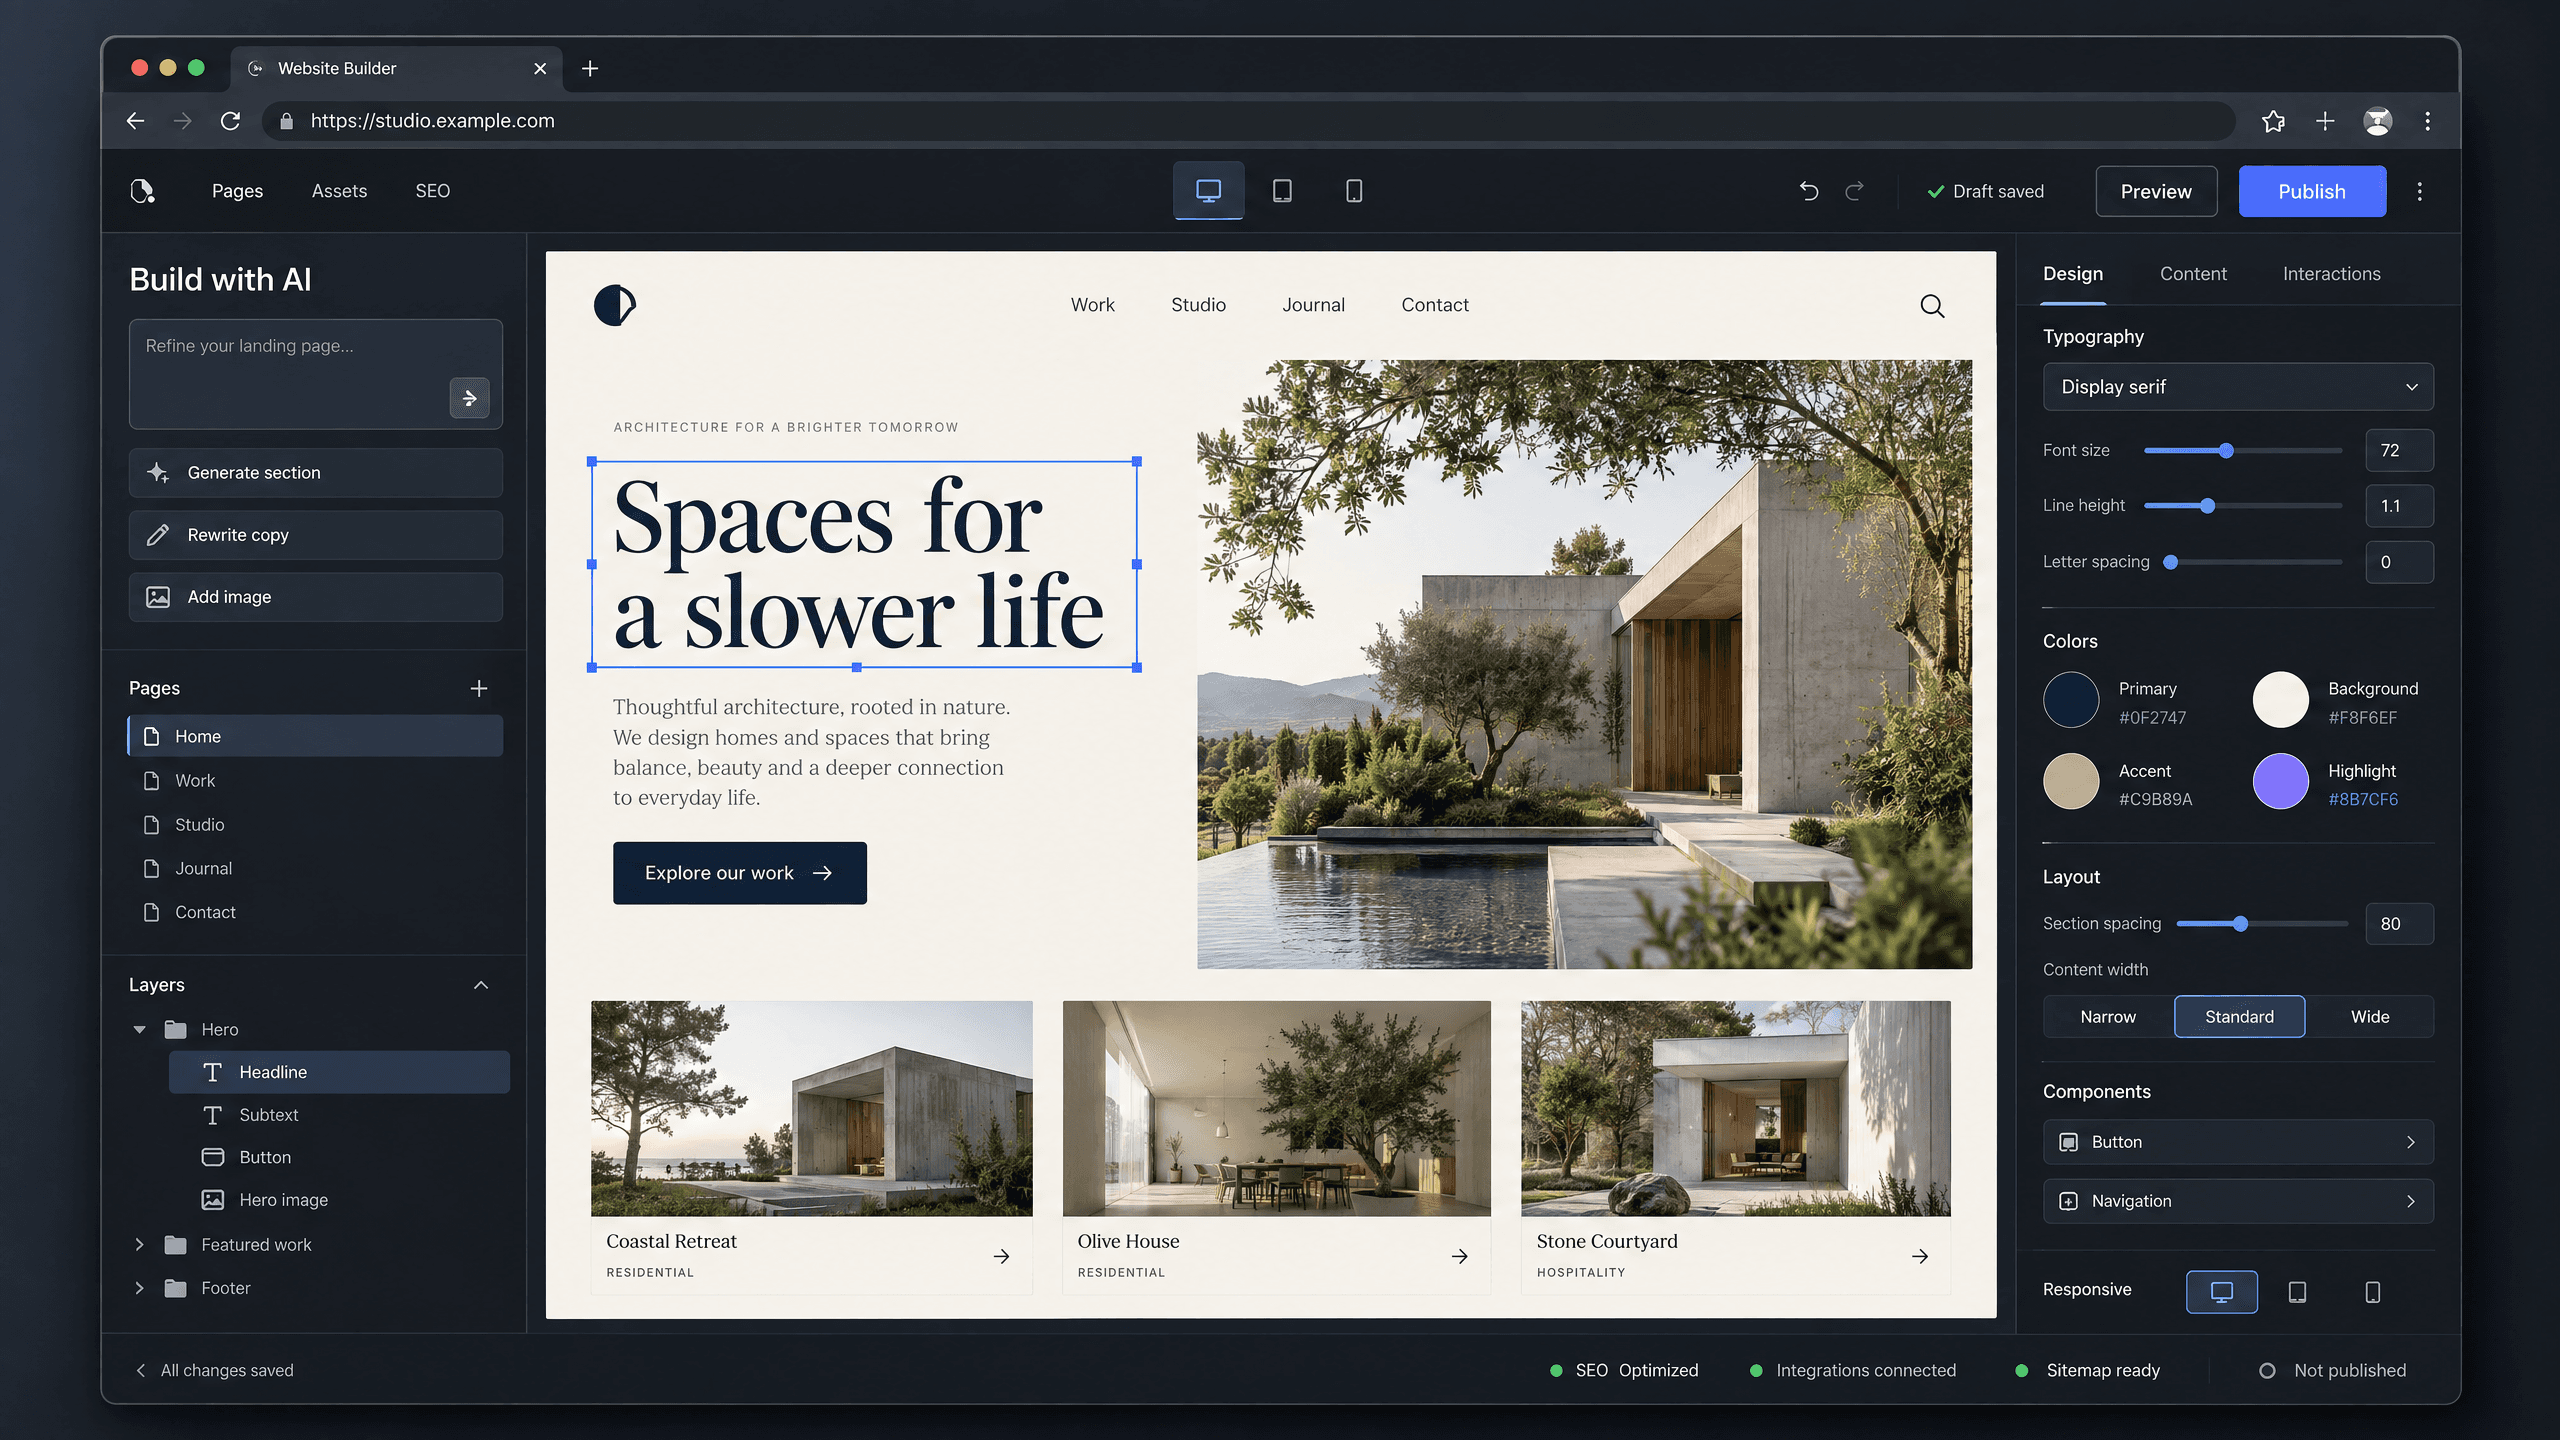Image resolution: width=2560 pixels, height=1440 pixels.
Task: Select mobile in the Responsive row
Action: tap(2372, 1292)
